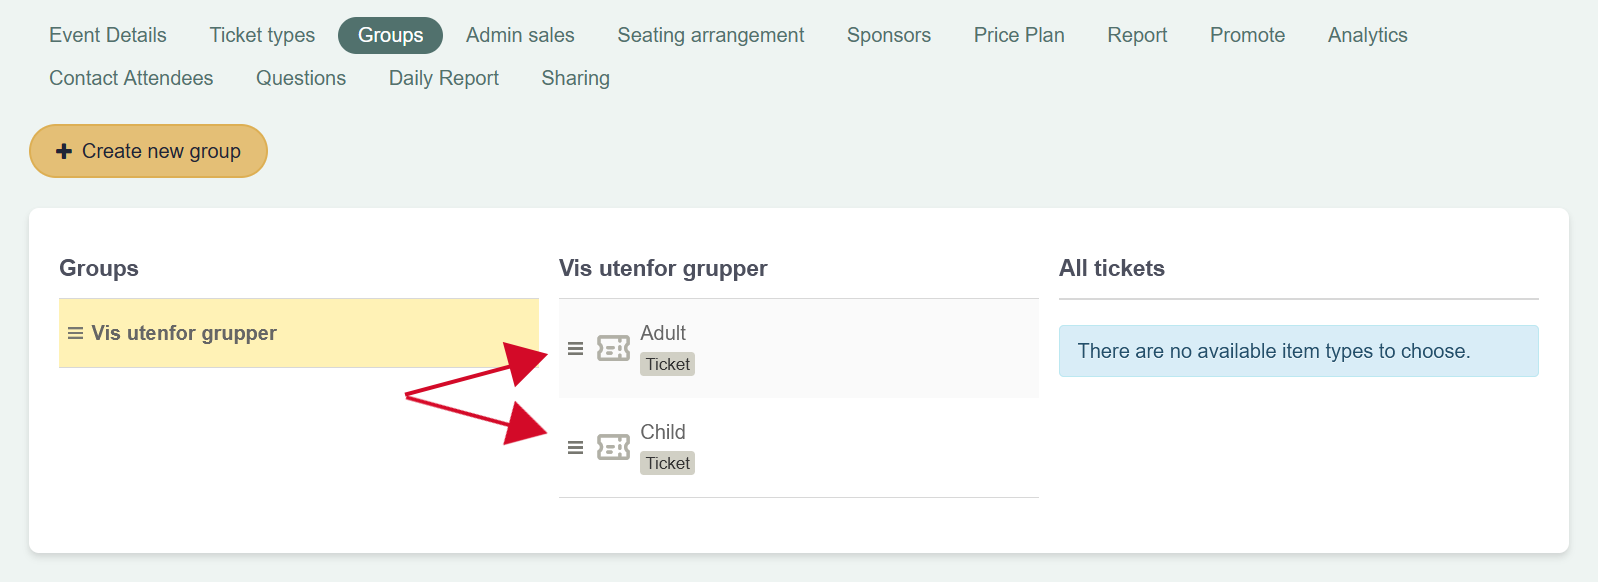Open the Event Details tab
Image resolution: width=1598 pixels, height=582 pixels.
coord(108,35)
